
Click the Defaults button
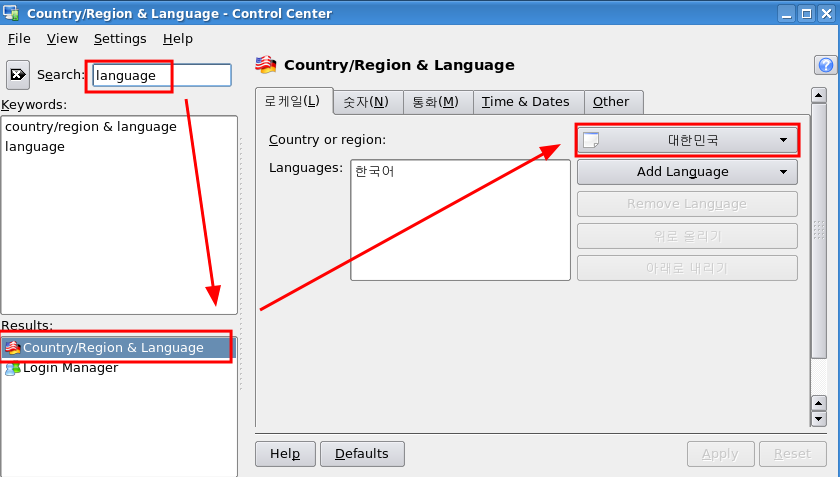click(362, 454)
